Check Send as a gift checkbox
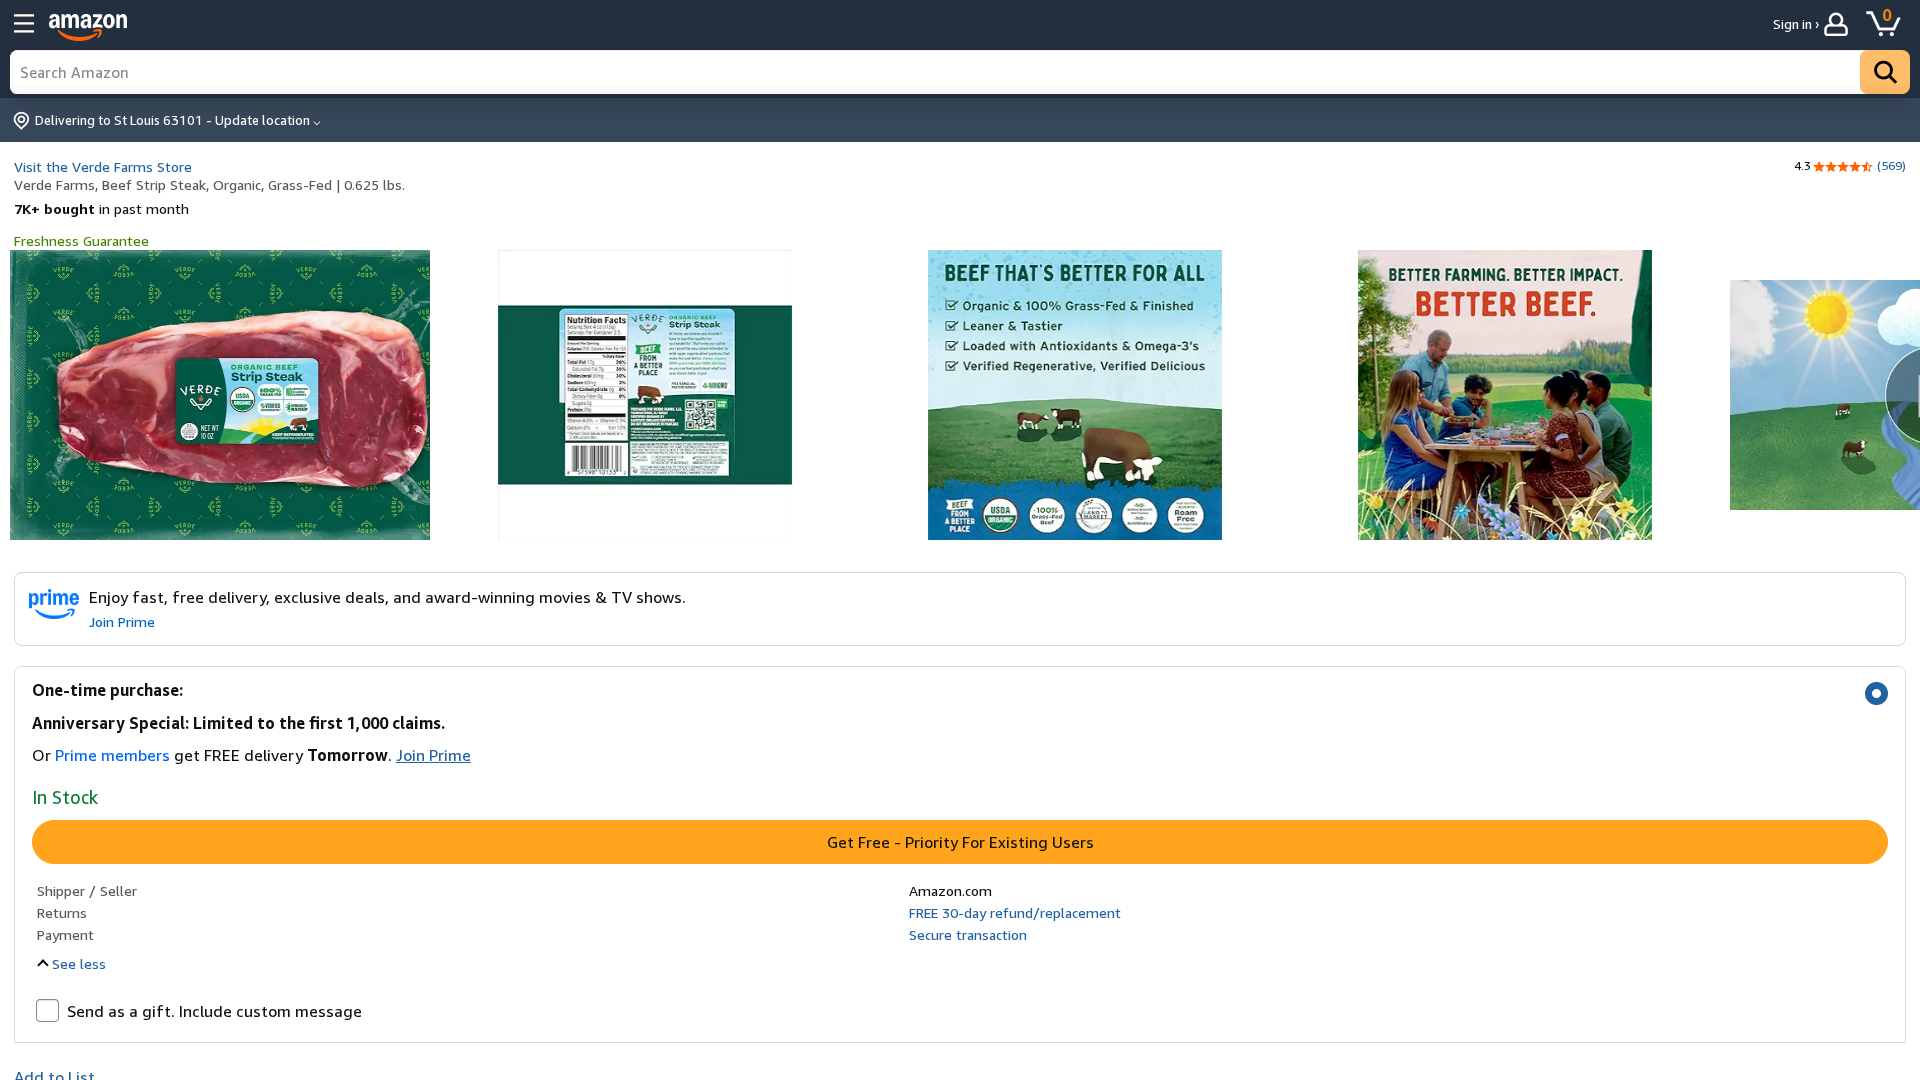This screenshot has width=1920, height=1080. [47, 1010]
